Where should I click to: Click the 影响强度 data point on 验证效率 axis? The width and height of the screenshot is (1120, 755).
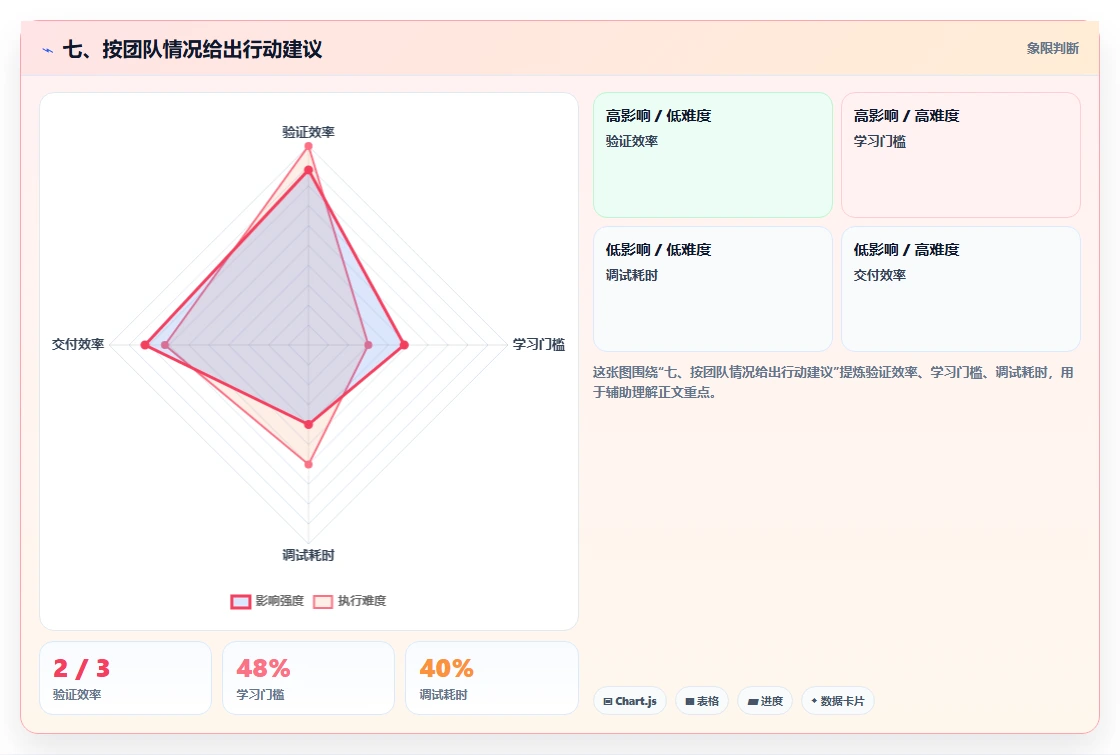(x=309, y=170)
